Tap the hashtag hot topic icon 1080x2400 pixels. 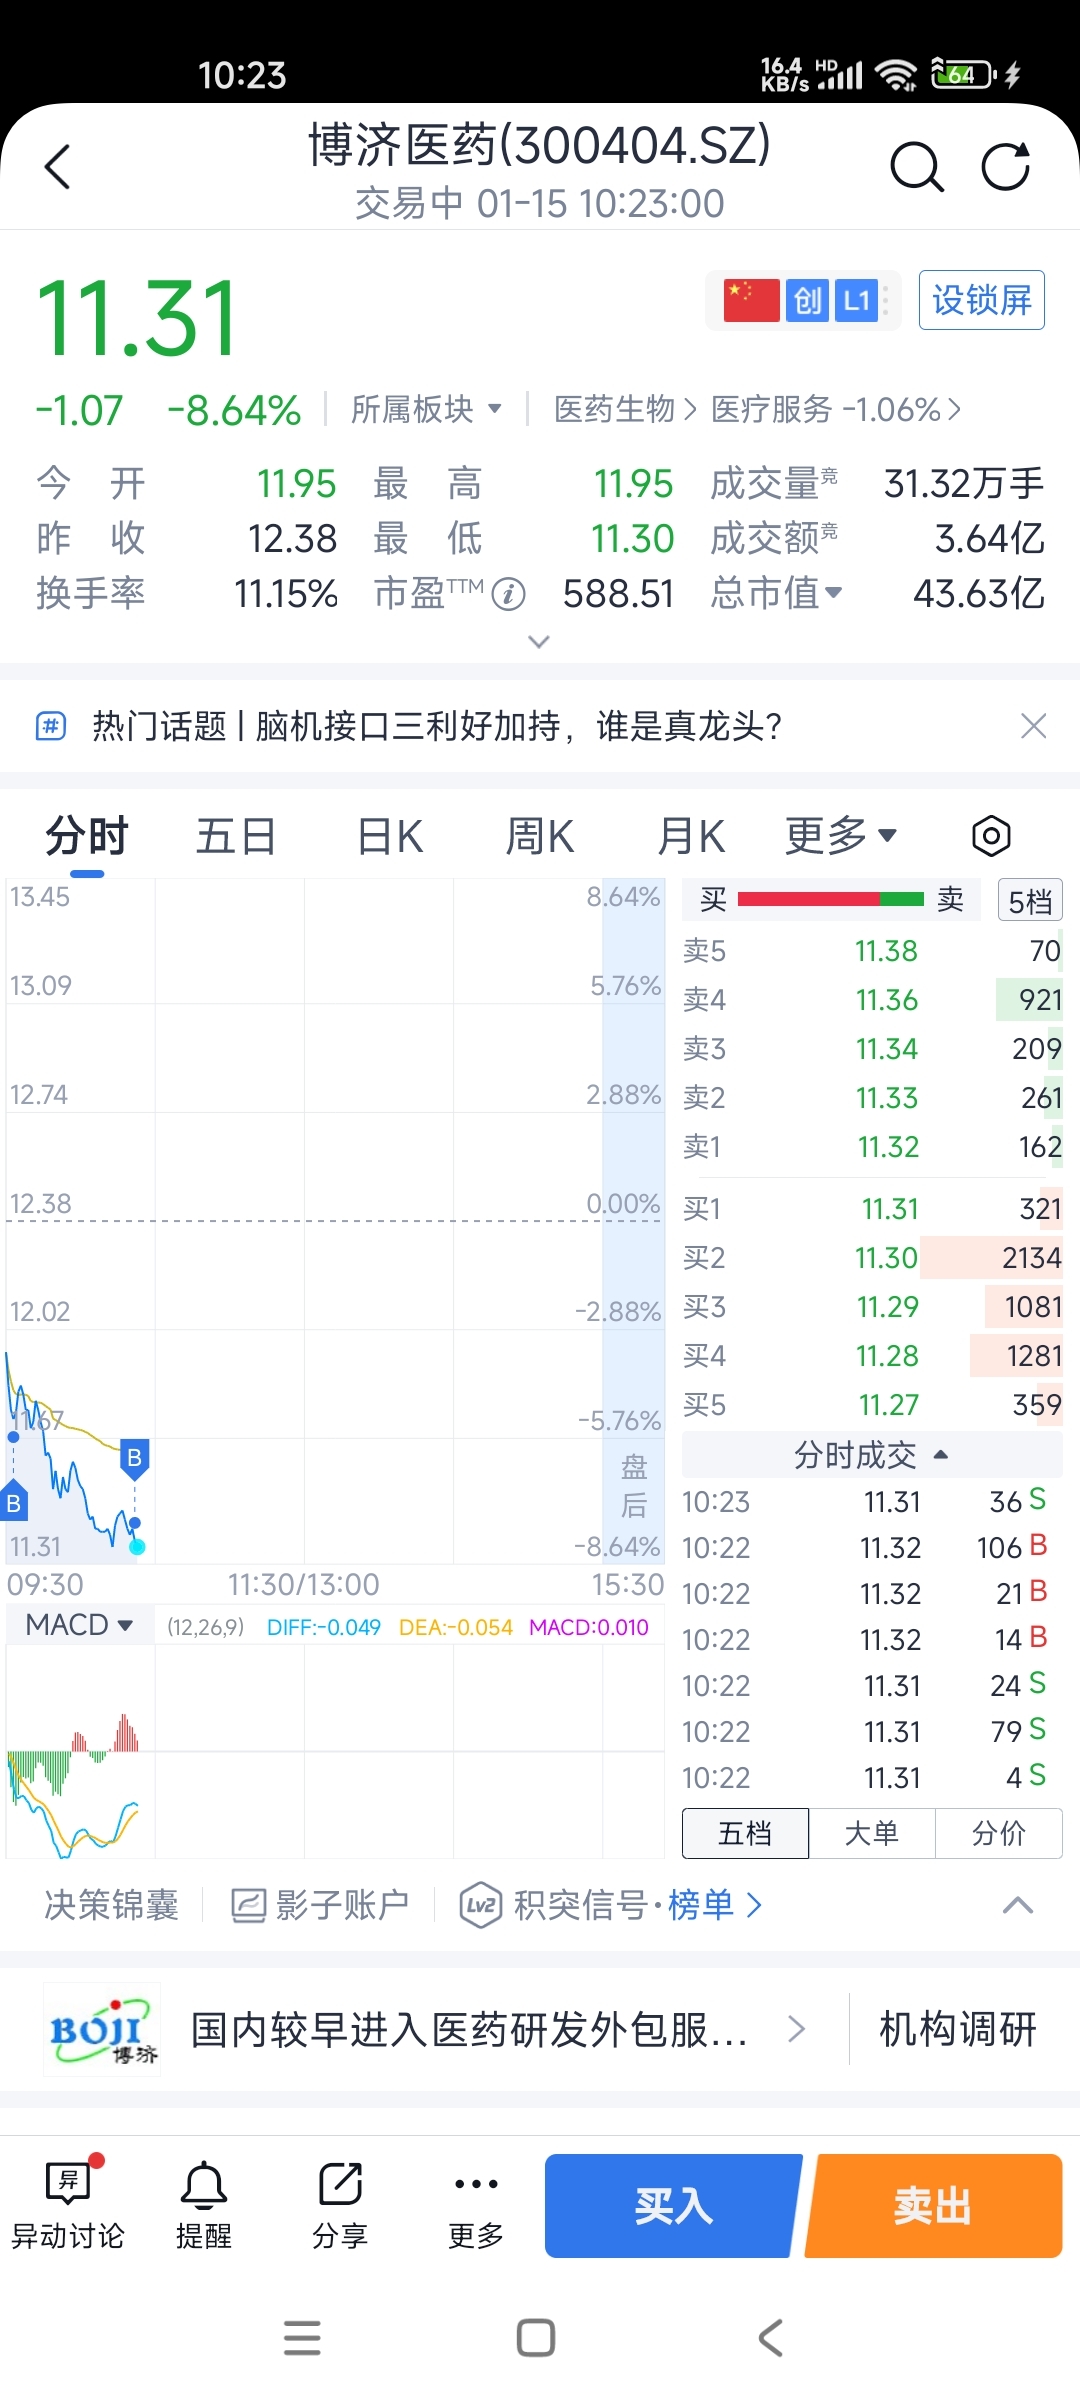tap(51, 725)
